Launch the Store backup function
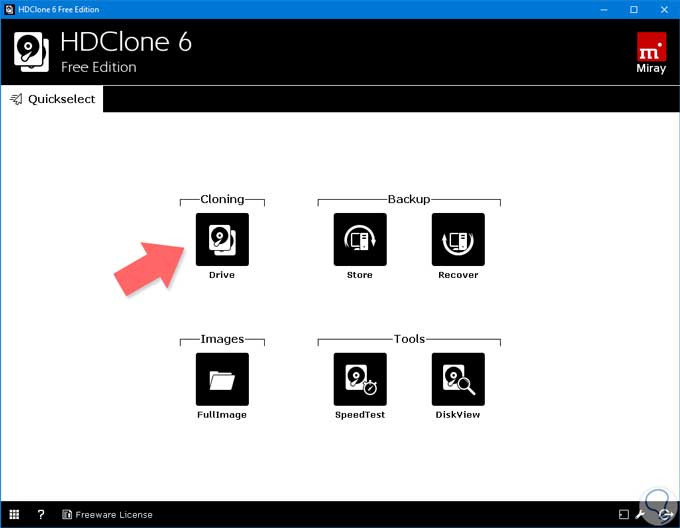Screen dimensions: 680x528 pyautogui.click(x=360, y=239)
